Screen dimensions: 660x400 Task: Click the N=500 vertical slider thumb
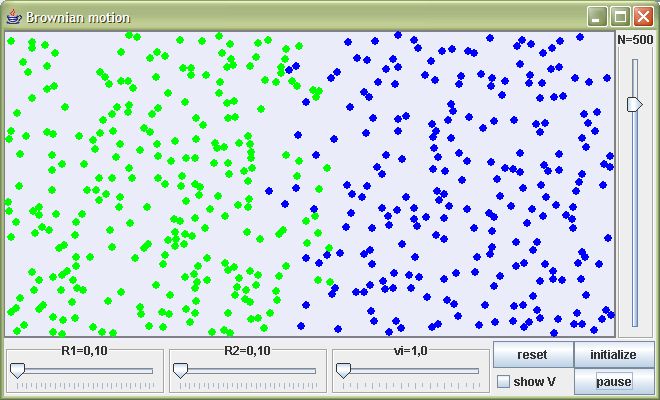[634, 104]
